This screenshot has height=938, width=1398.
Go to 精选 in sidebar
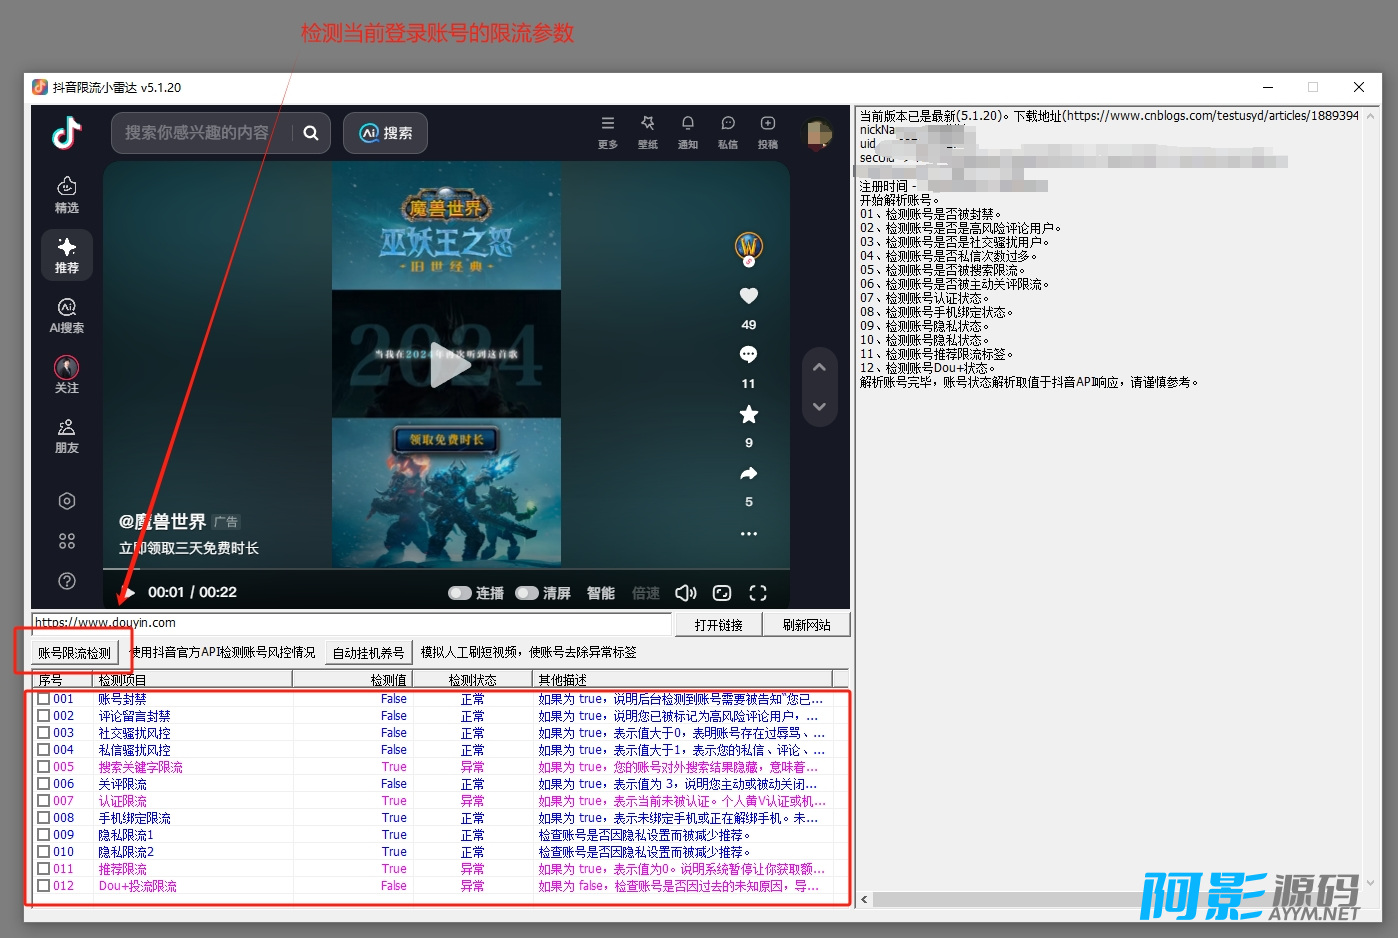[x=67, y=195]
